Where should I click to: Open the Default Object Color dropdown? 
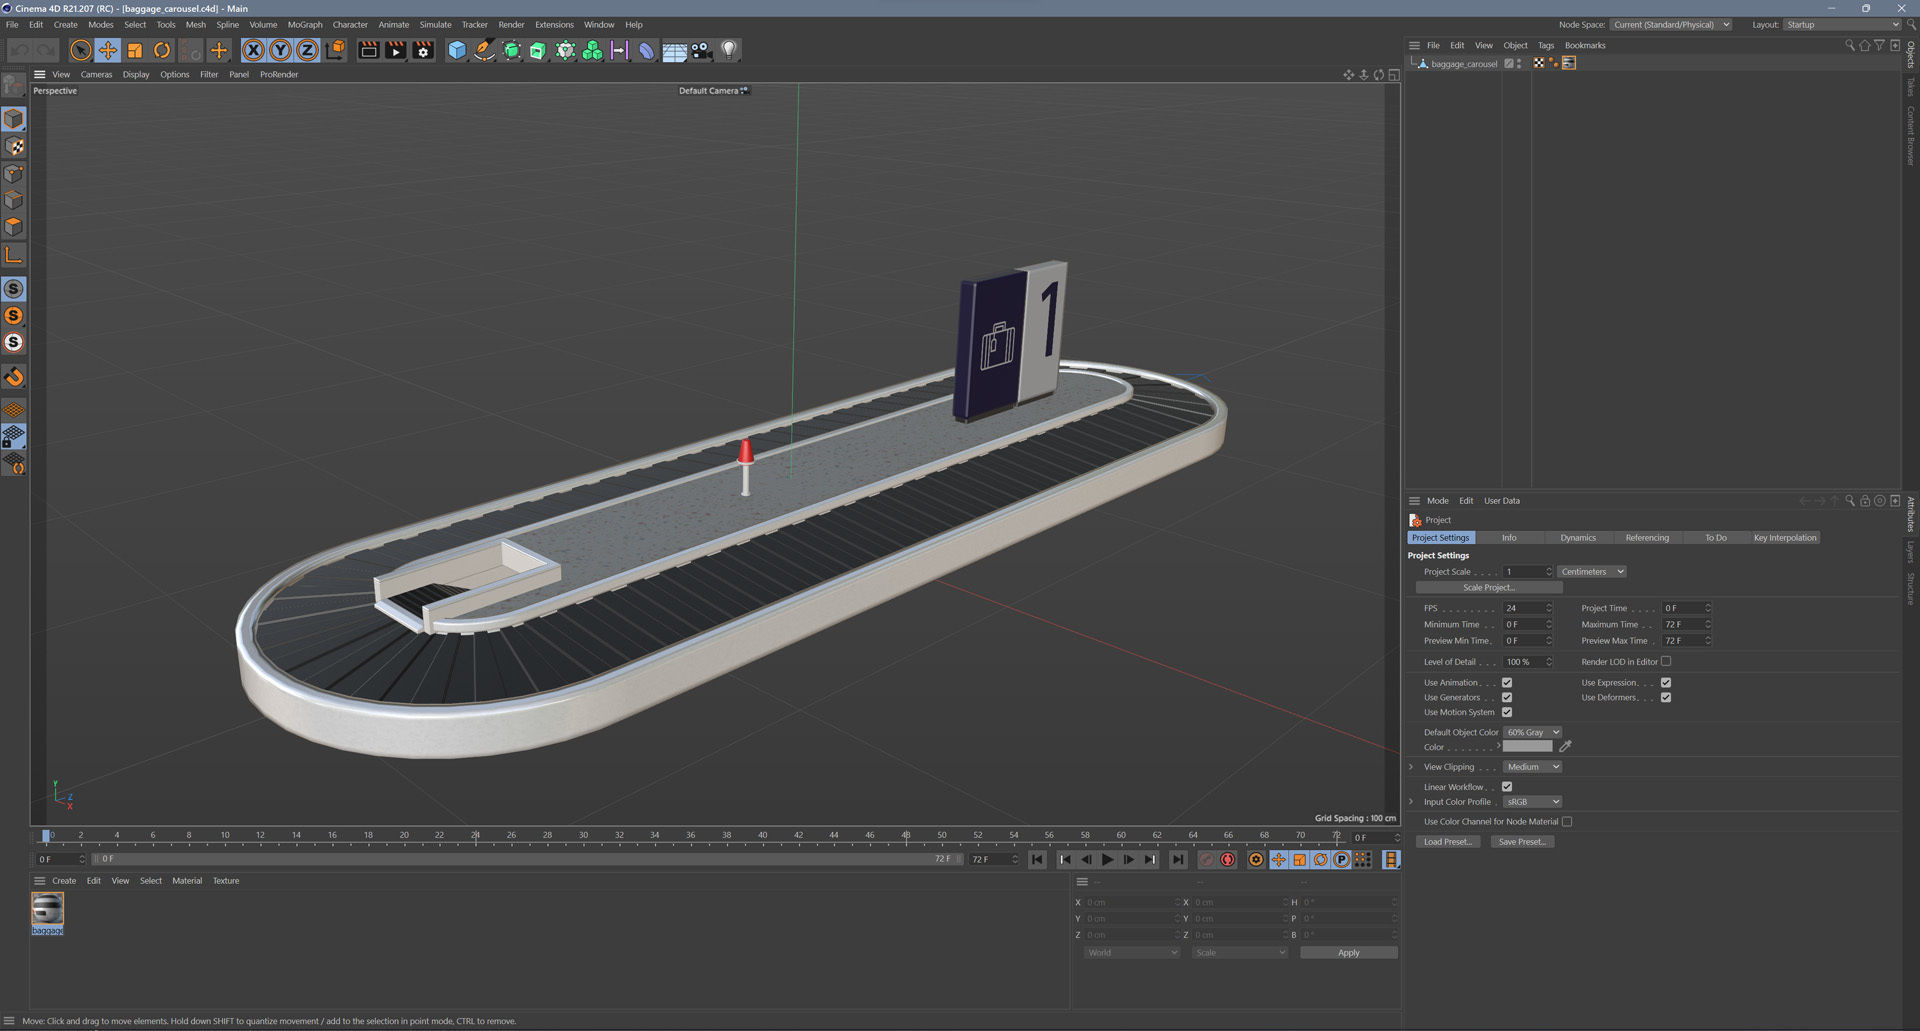point(1532,732)
